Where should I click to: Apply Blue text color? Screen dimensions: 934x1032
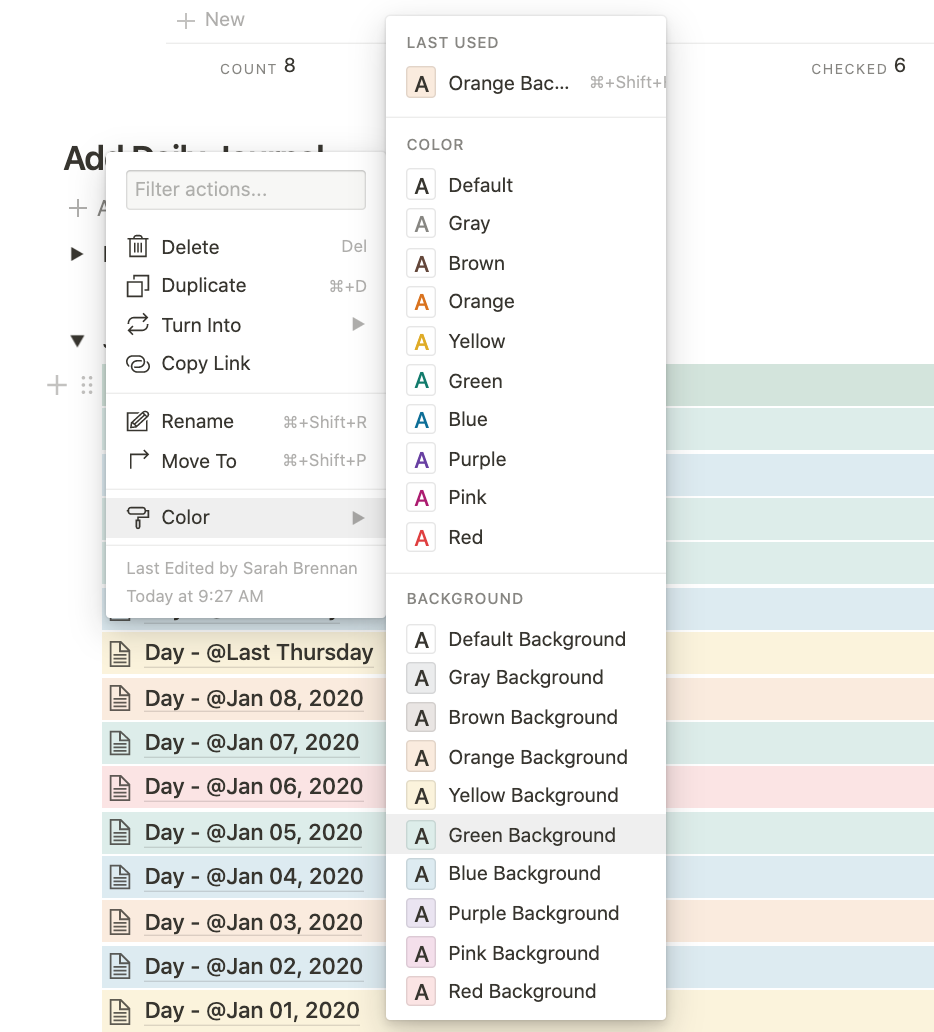(x=526, y=419)
